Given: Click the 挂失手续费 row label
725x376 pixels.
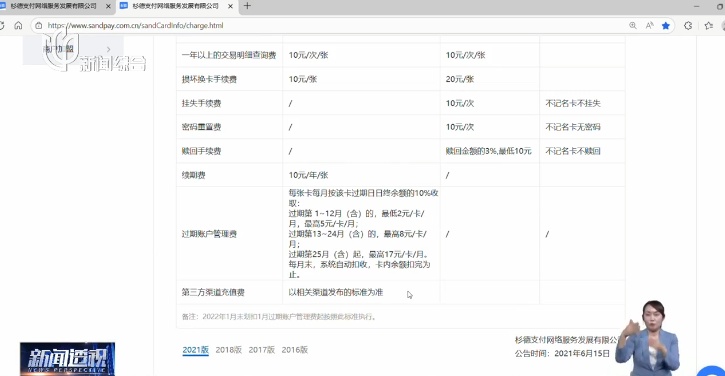Looking at the screenshot, I should pos(202,104).
